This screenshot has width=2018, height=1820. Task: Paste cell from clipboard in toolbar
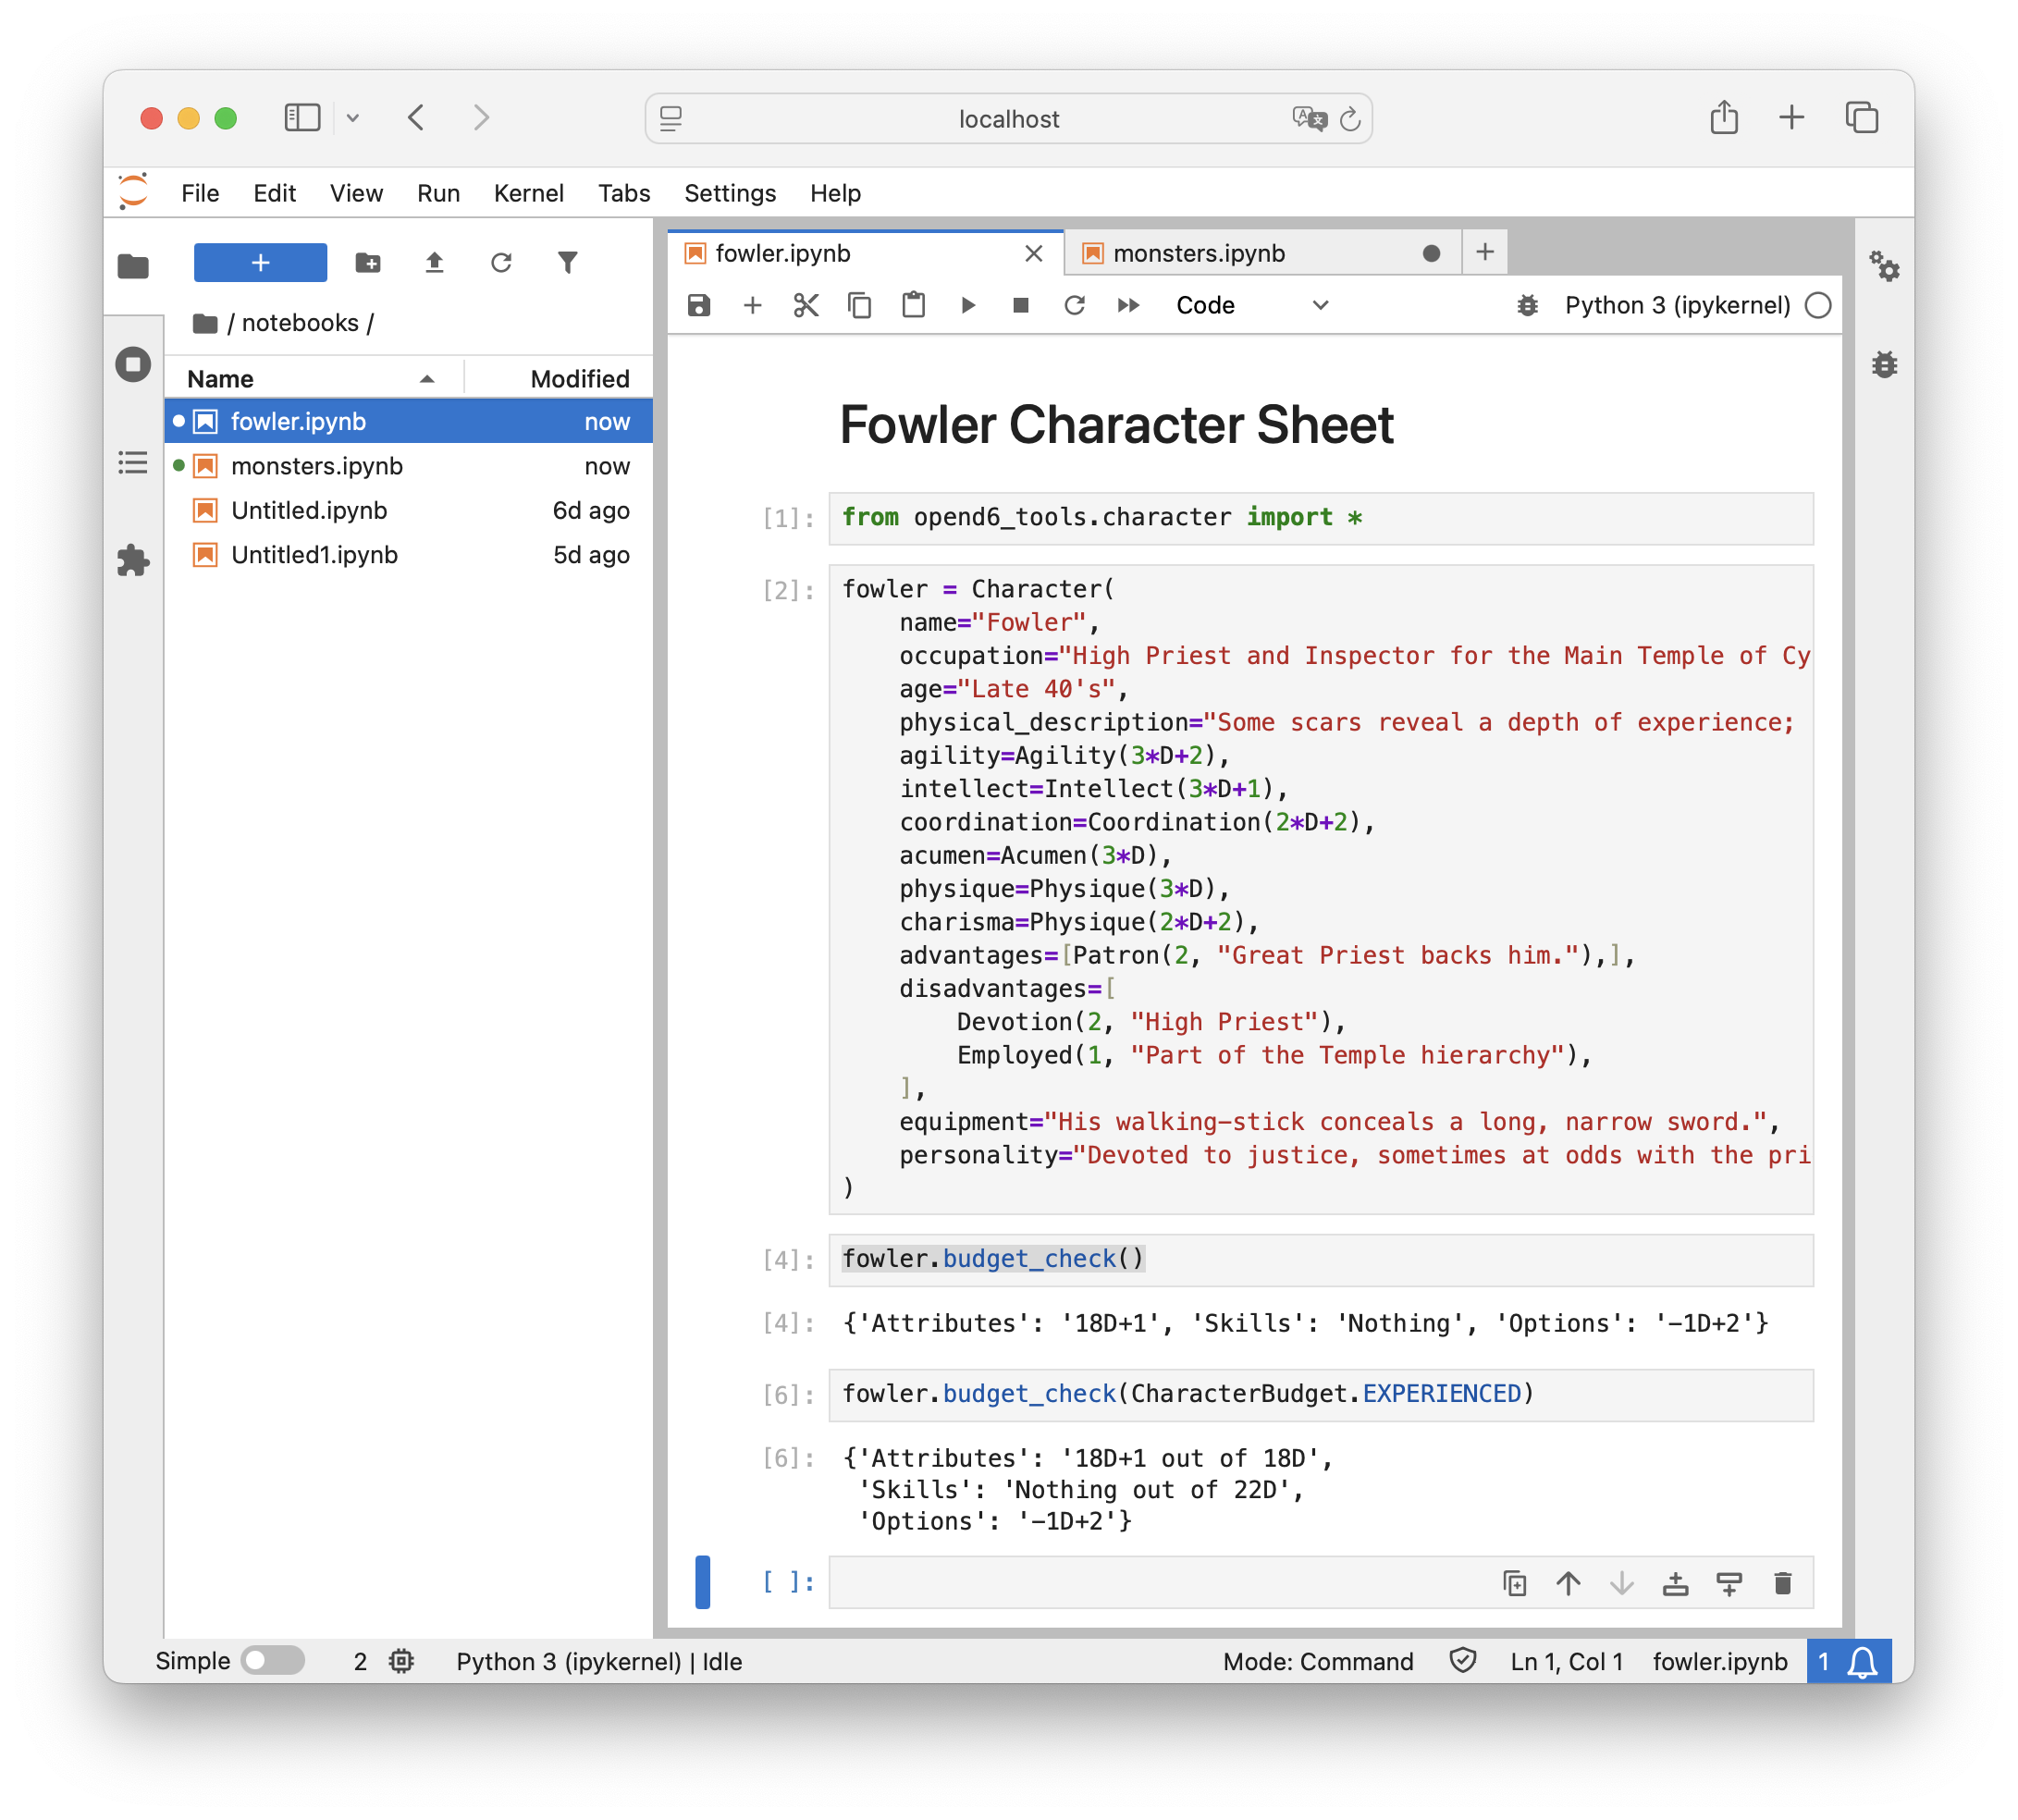(913, 305)
